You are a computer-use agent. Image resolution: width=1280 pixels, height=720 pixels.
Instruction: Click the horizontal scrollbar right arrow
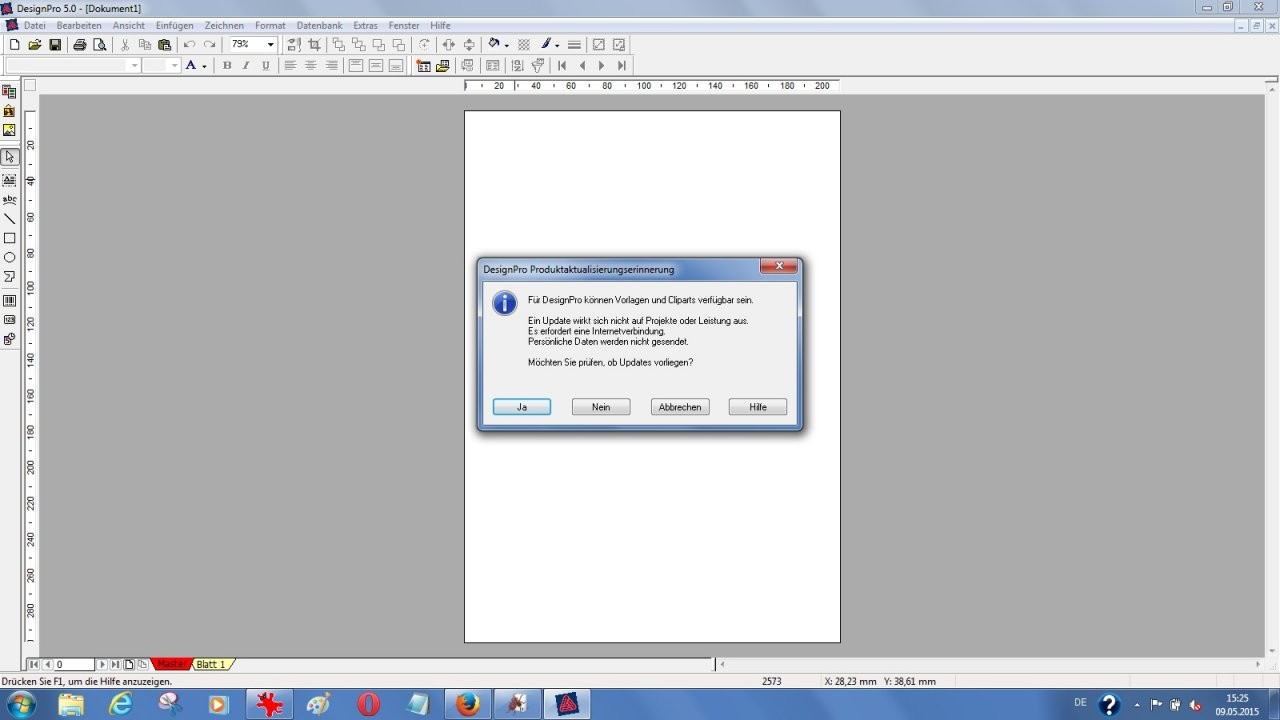coord(1258,664)
